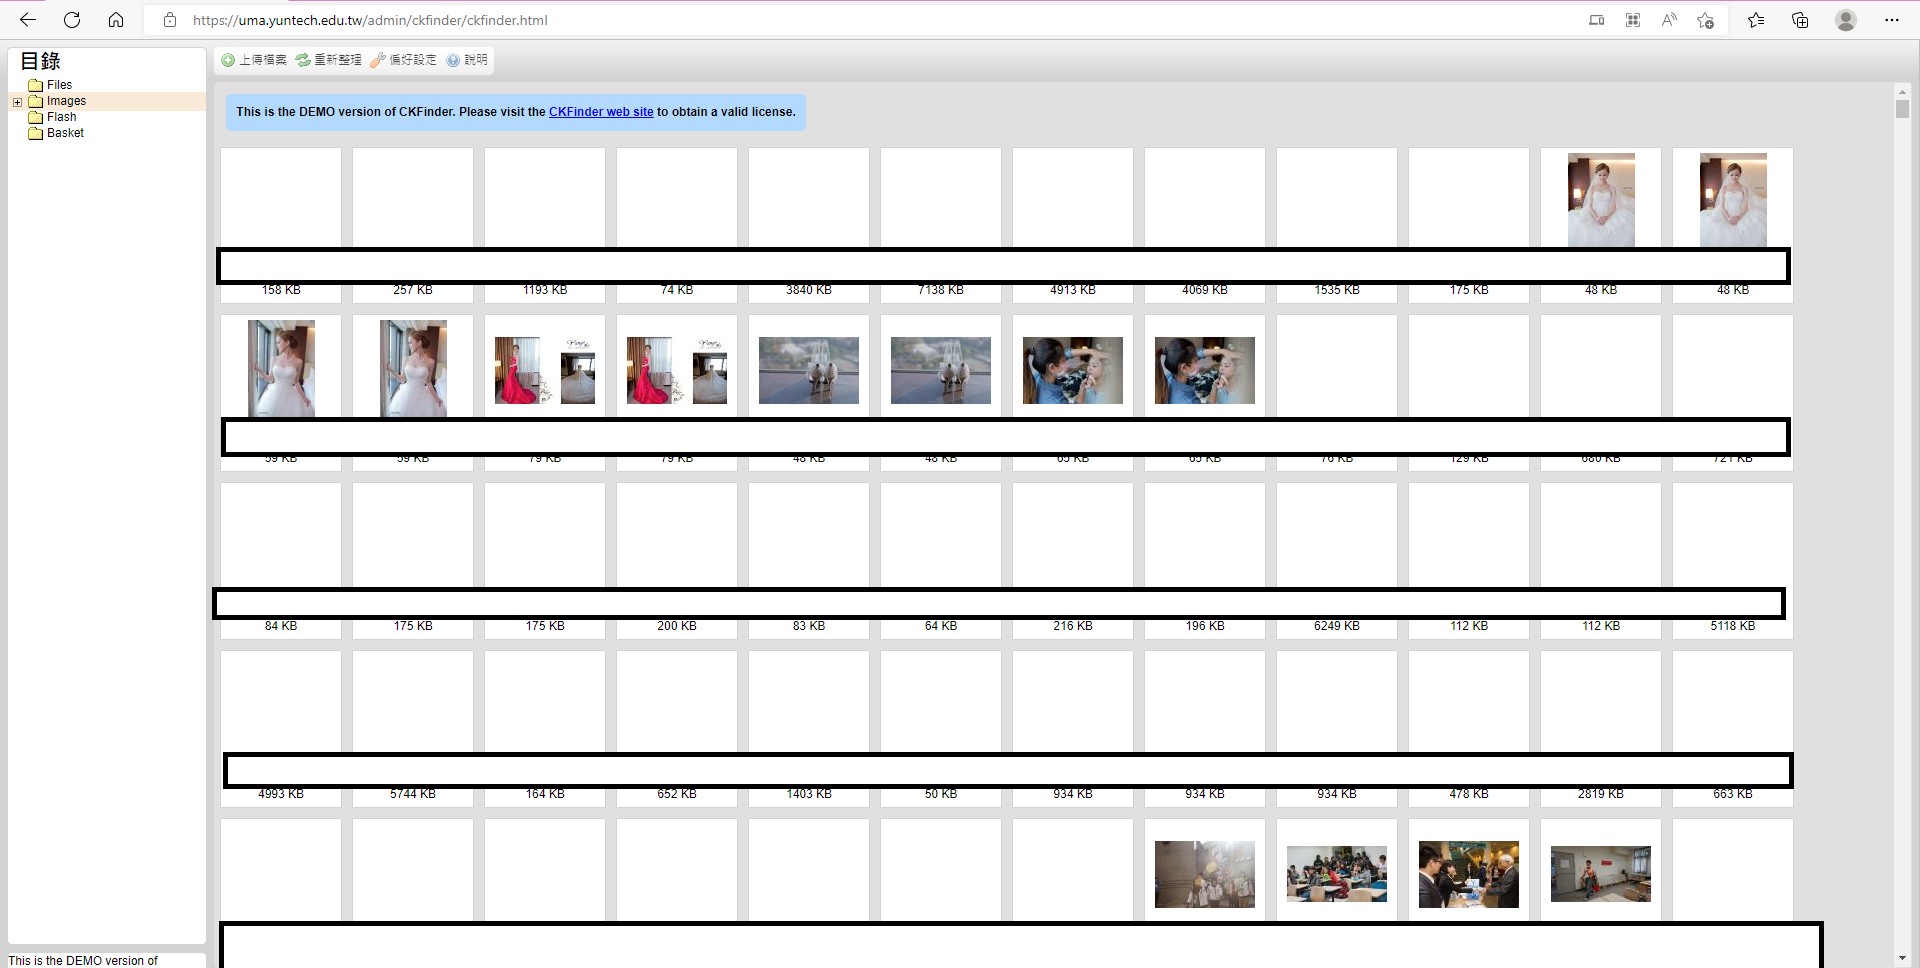The image size is (1920, 968).
Task: Click the Files folder icon
Action: 36,85
